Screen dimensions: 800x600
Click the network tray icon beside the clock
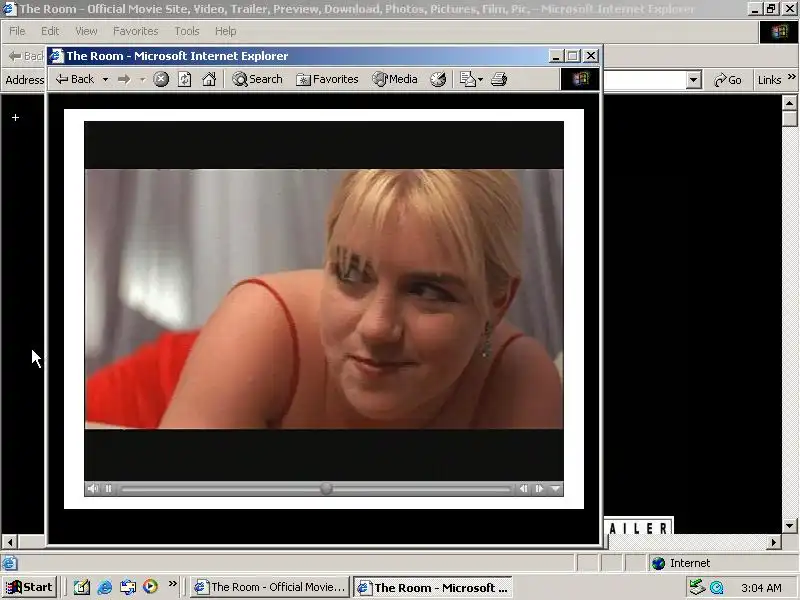tap(697, 587)
